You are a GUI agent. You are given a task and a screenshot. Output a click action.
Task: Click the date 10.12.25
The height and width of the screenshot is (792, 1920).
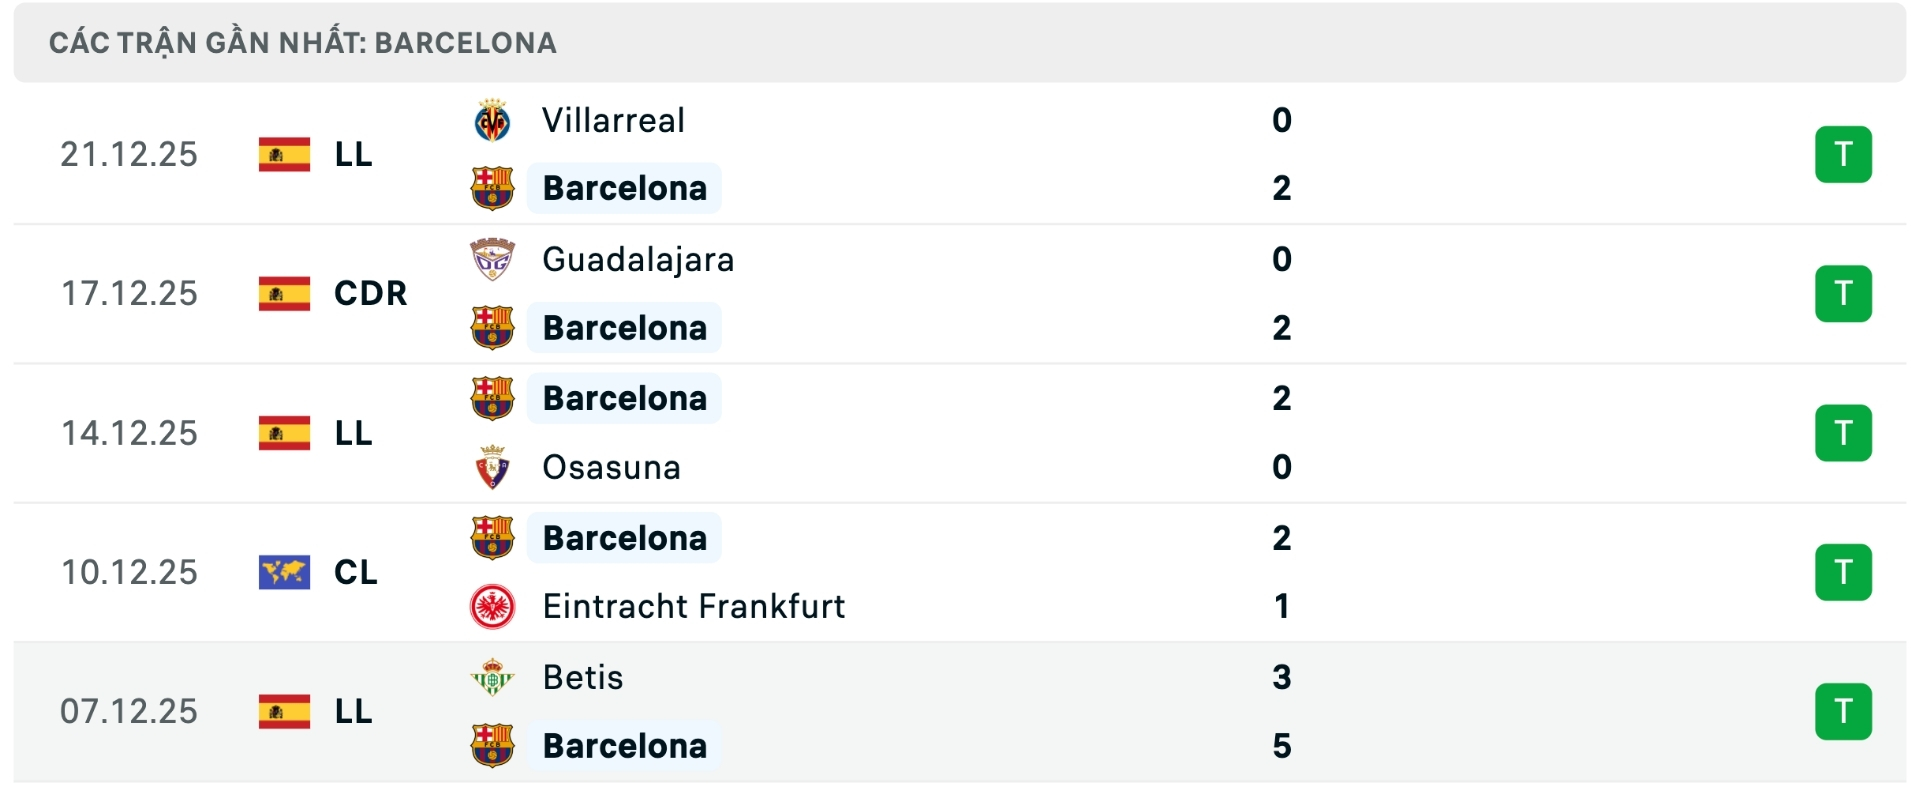click(128, 572)
